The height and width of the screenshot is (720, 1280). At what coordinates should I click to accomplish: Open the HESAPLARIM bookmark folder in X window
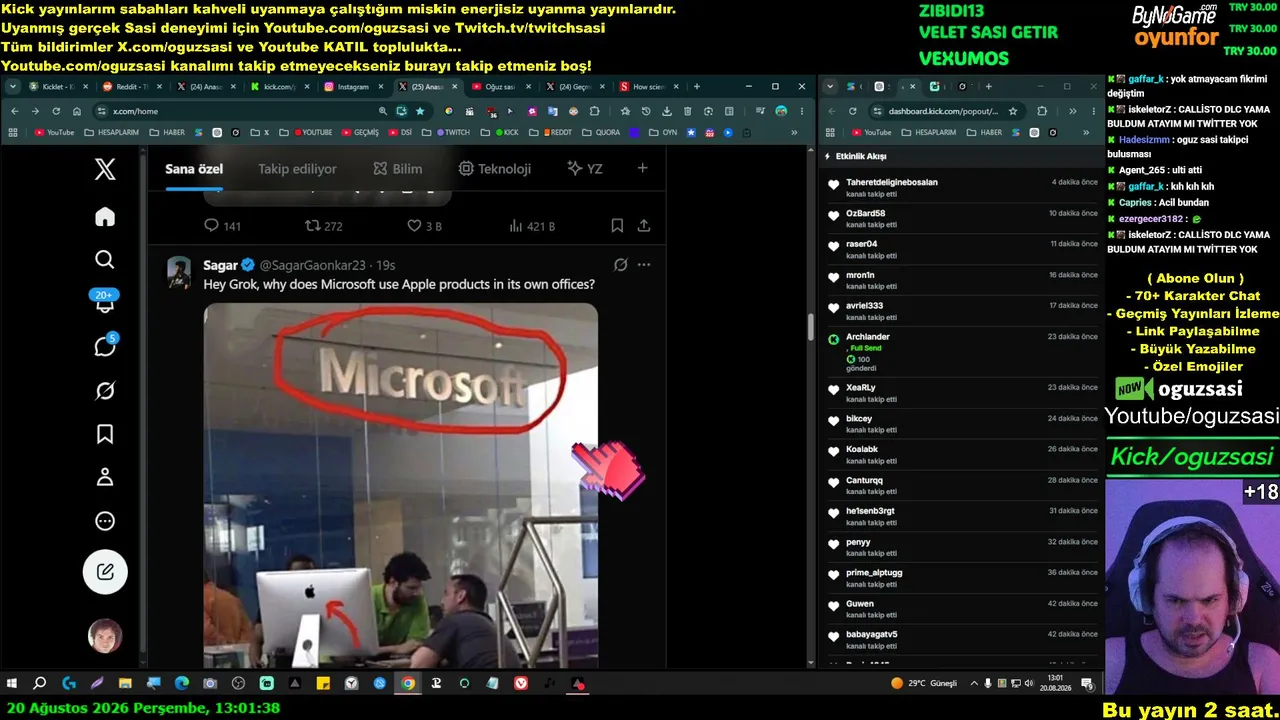[111, 132]
